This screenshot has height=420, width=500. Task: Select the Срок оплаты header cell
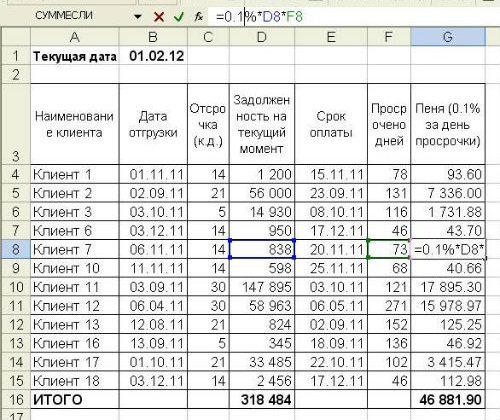point(331,124)
